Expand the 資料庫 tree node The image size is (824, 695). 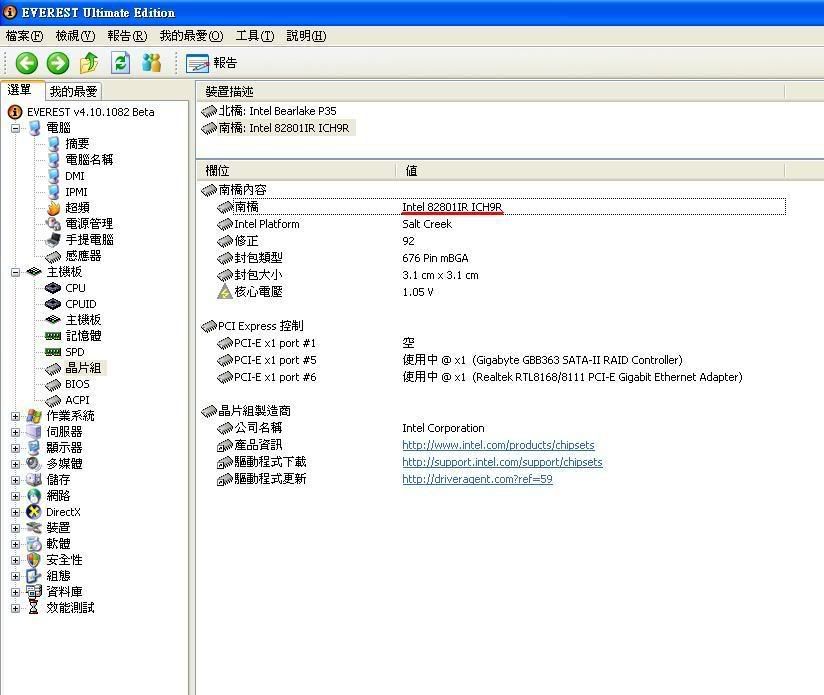click(x=15, y=593)
